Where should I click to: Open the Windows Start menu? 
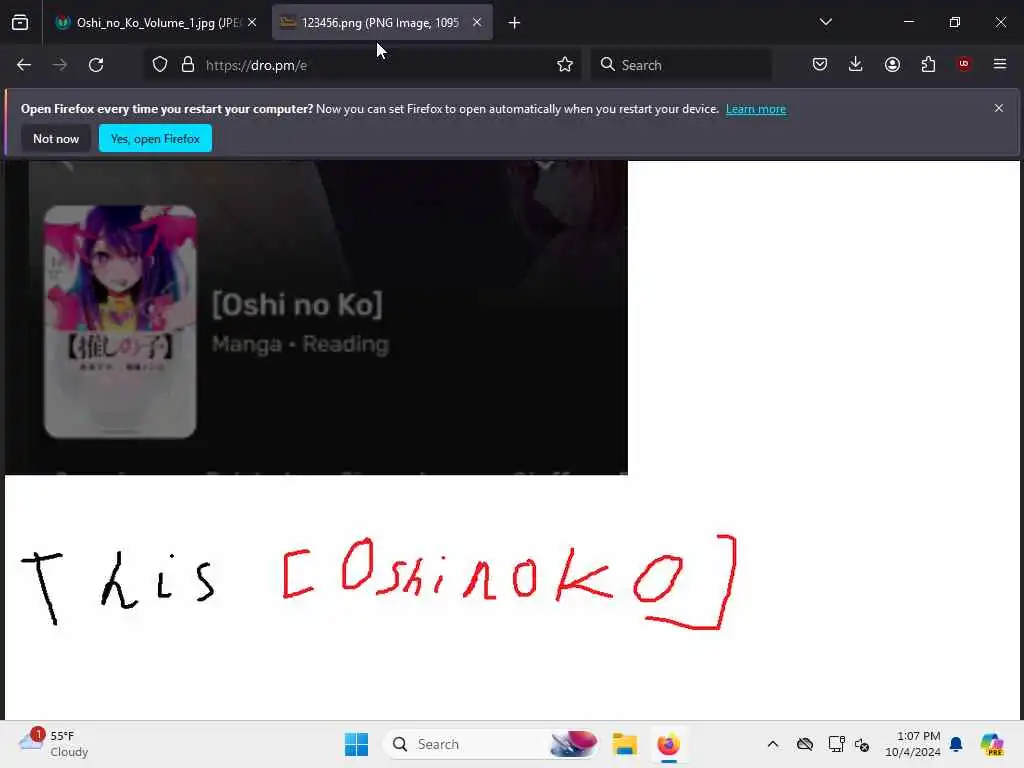357,744
